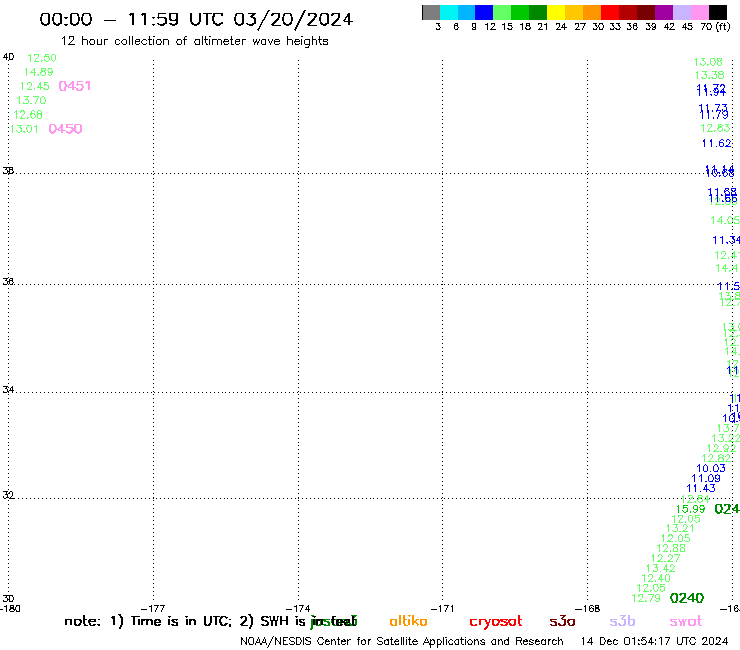Screen dimensions: 740x650
Task: Select the wave height value 13.38
Action: [709, 75]
